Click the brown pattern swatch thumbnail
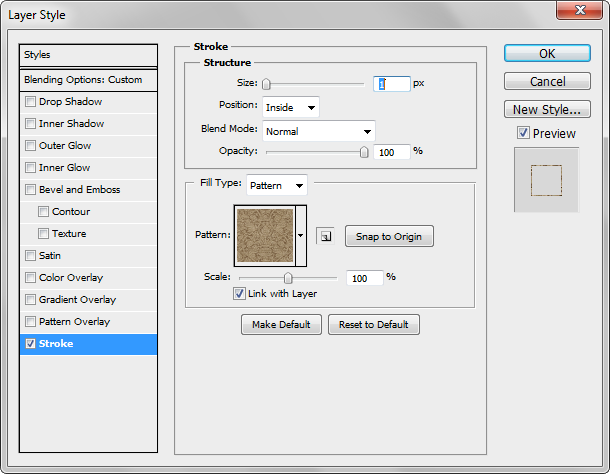 click(x=265, y=235)
